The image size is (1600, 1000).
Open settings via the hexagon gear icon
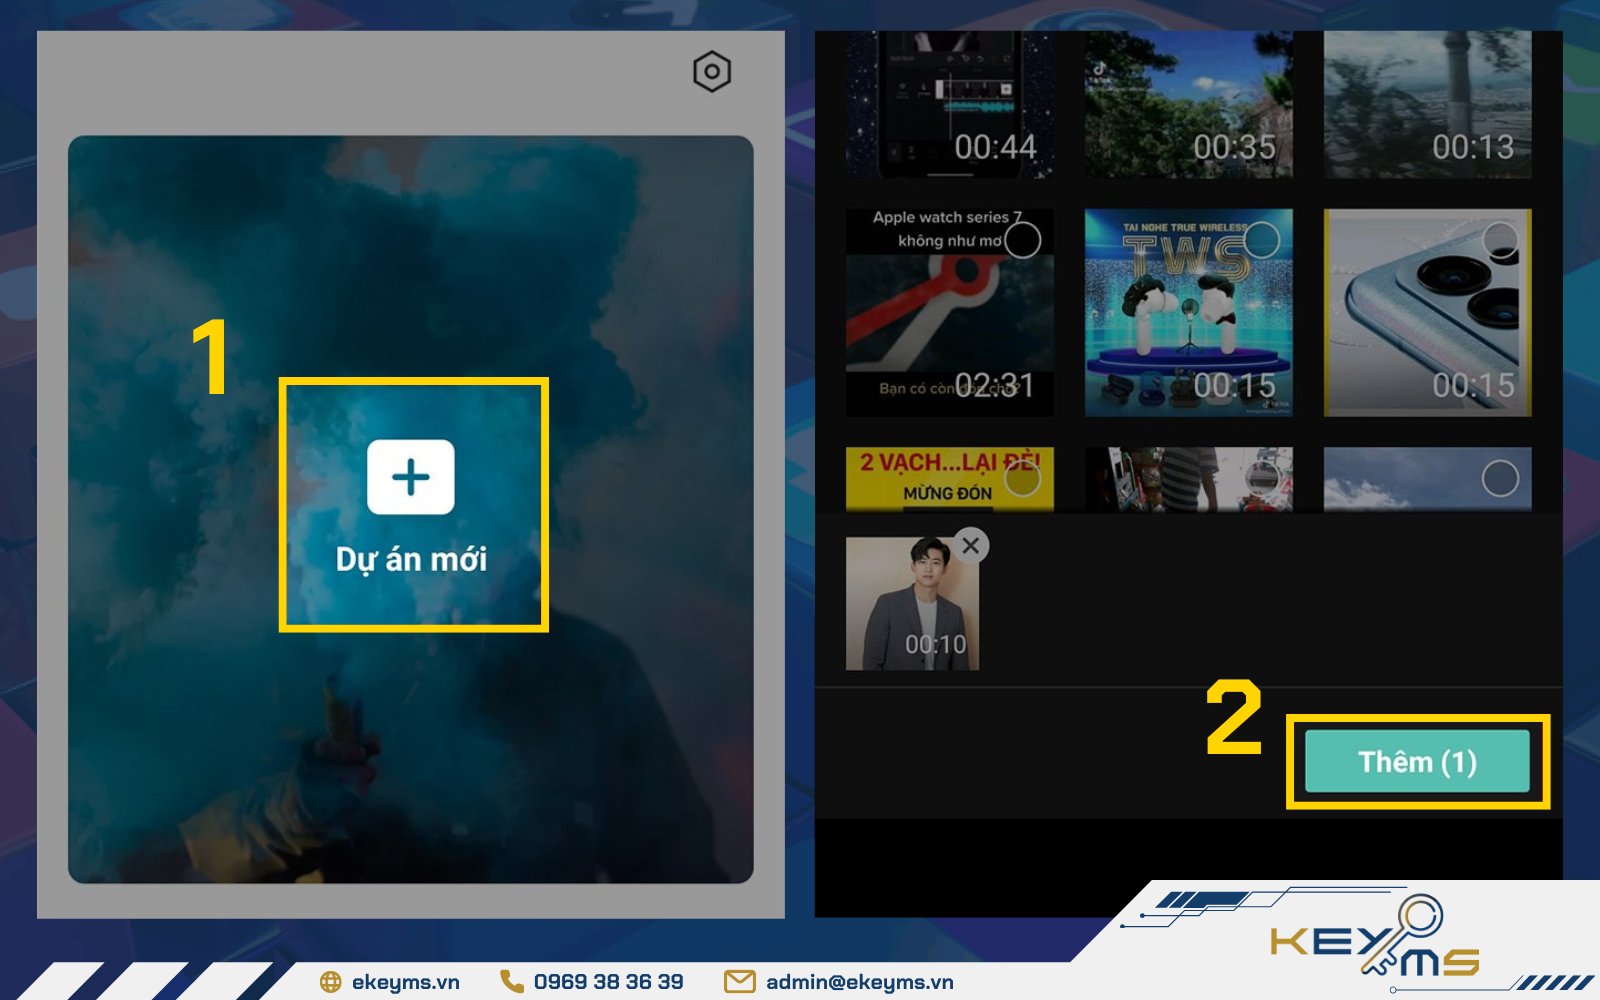pyautogui.click(x=712, y=72)
